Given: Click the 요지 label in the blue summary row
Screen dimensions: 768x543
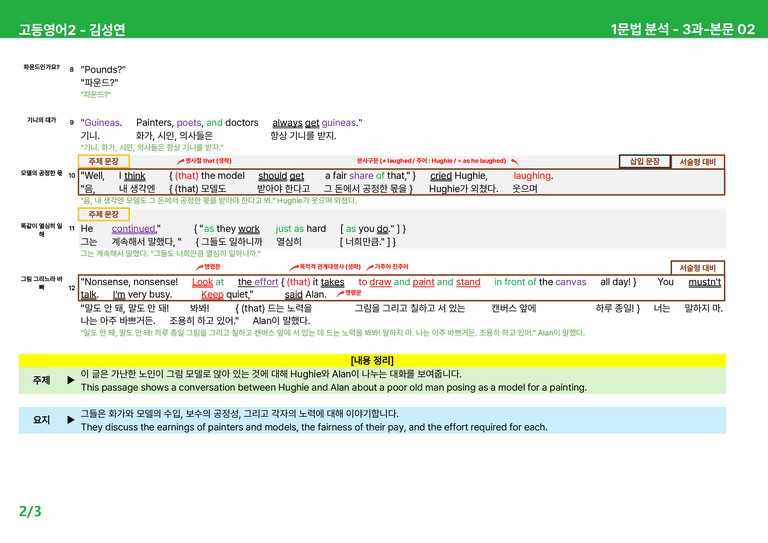Looking at the screenshot, I should (x=42, y=420).
